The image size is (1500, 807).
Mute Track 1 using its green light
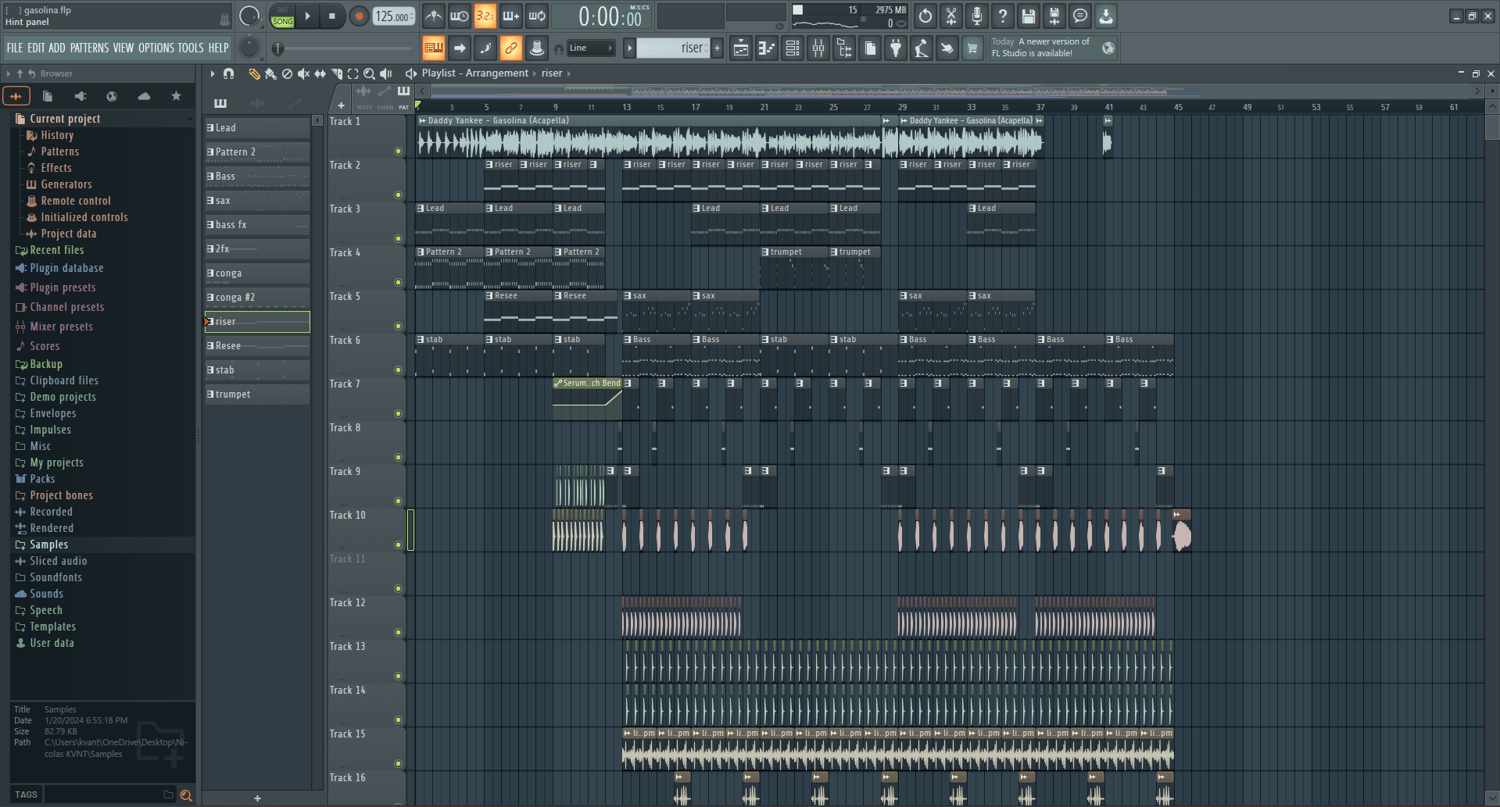click(398, 151)
